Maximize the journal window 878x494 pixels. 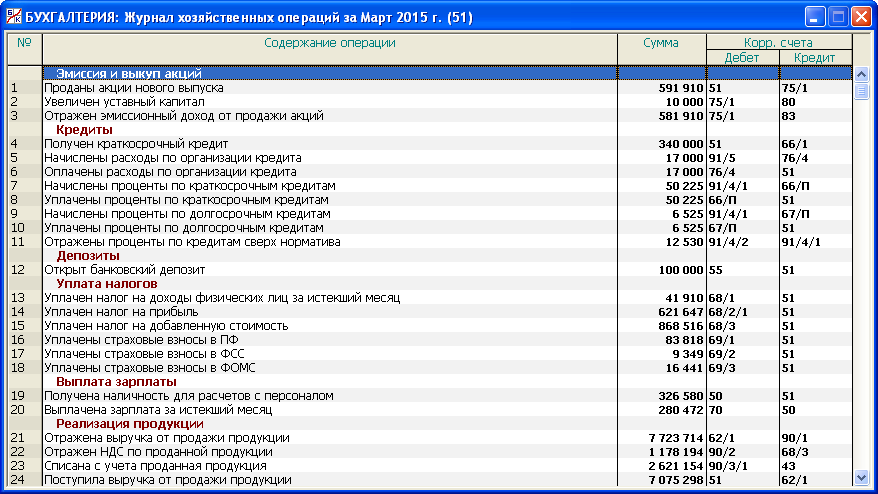(x=838, y=17)
